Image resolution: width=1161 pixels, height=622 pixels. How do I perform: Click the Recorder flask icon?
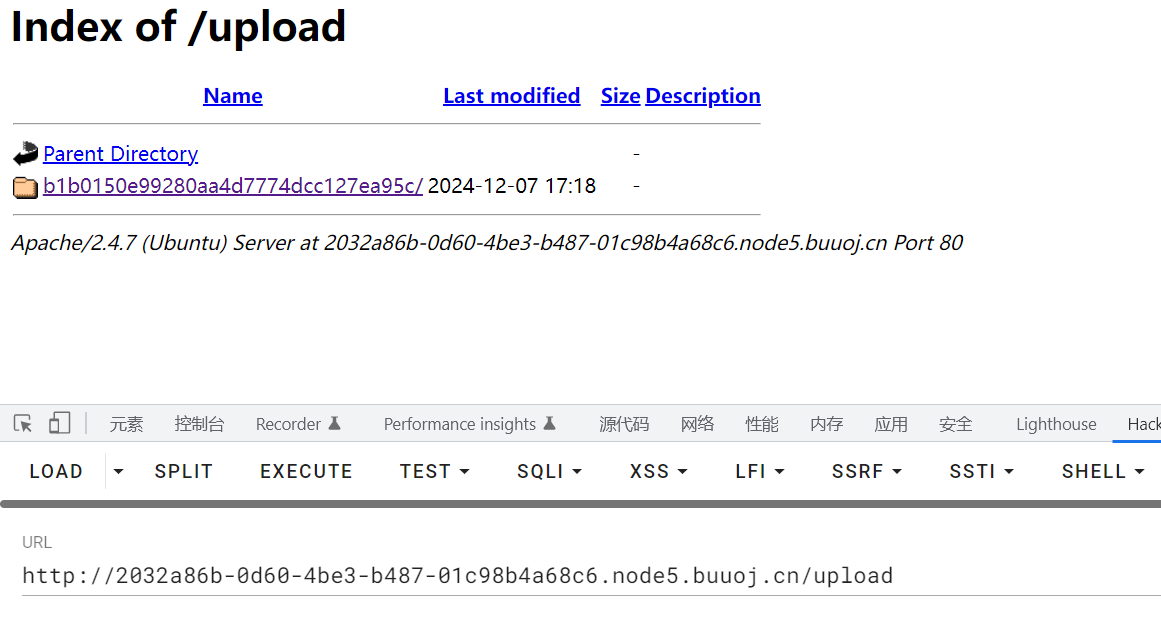[335, 424]
